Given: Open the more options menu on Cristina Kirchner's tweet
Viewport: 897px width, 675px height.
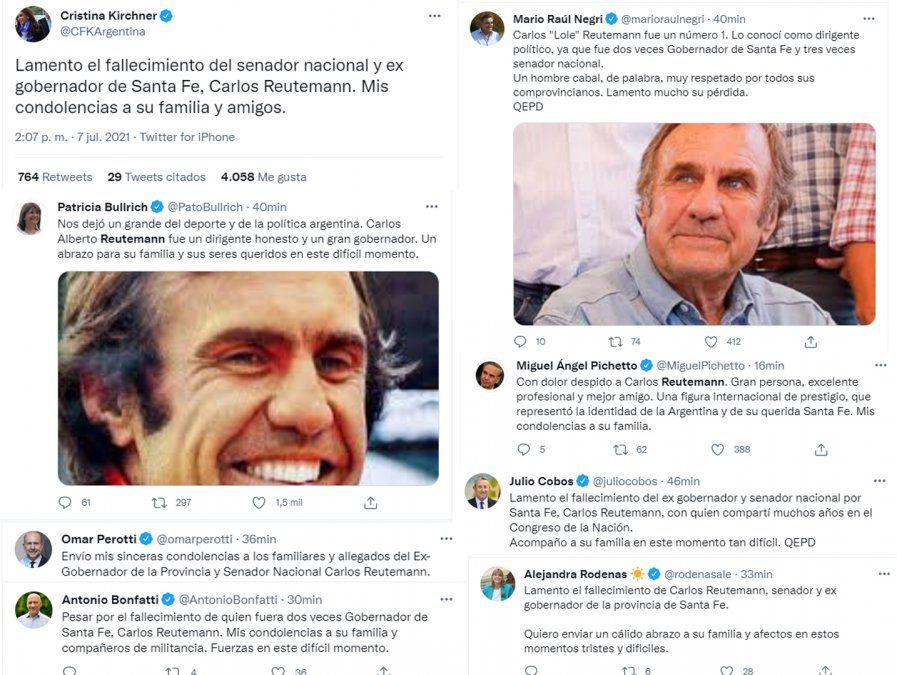Looking at the screenshot, I should pyautogui.click(x=432, y=14).
